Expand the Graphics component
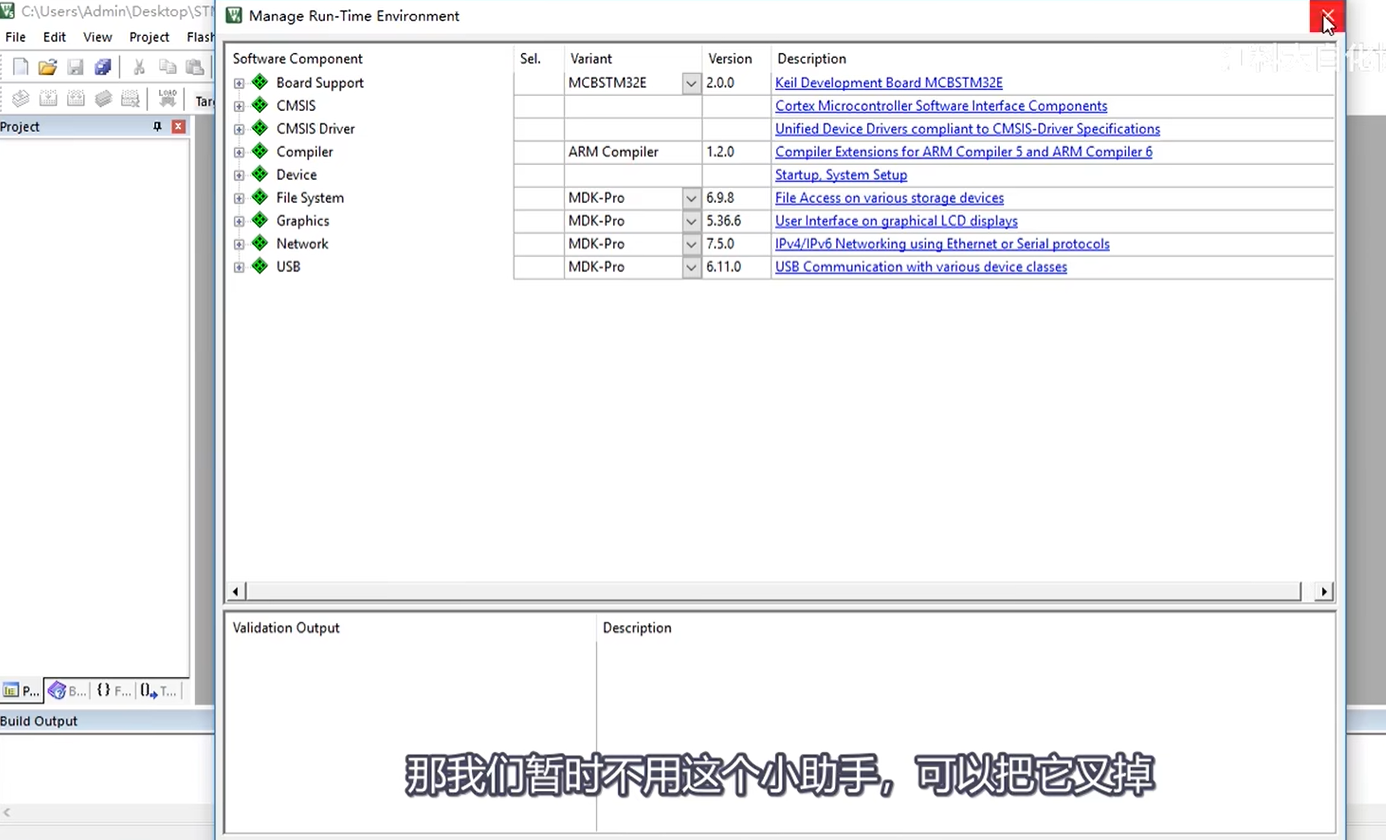 (x=239, y=221)
